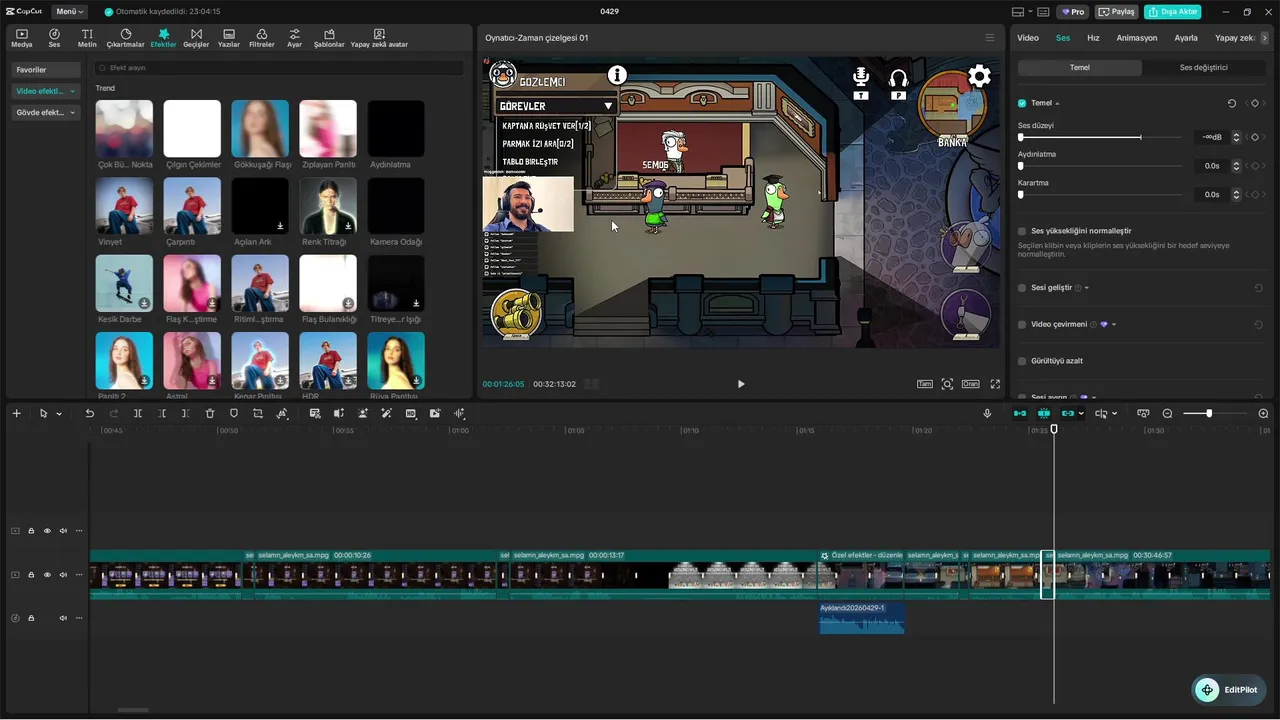Click the Undo arrow in timeline toolbar

pos(90,413)
